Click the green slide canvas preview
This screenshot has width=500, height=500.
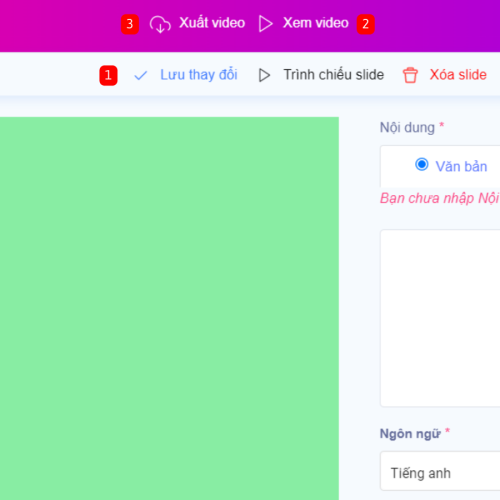pyautogui.click(x=169, y=308)
